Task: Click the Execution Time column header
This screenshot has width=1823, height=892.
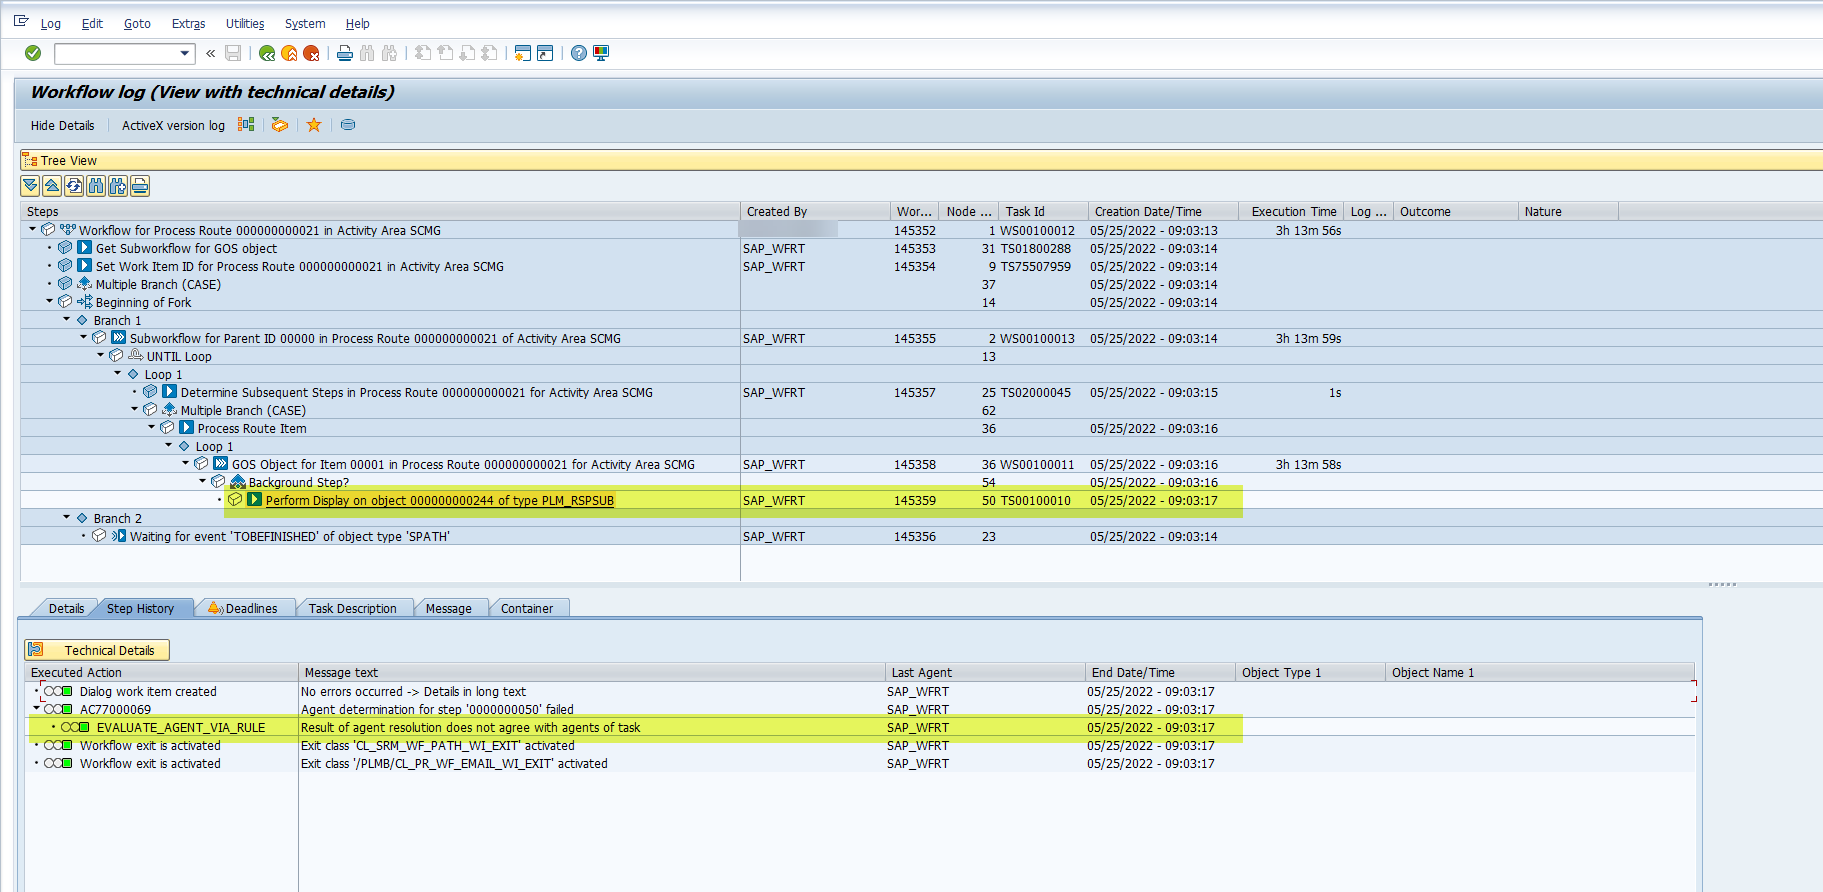Action: pyautogui.click(x=1292, y=211)
